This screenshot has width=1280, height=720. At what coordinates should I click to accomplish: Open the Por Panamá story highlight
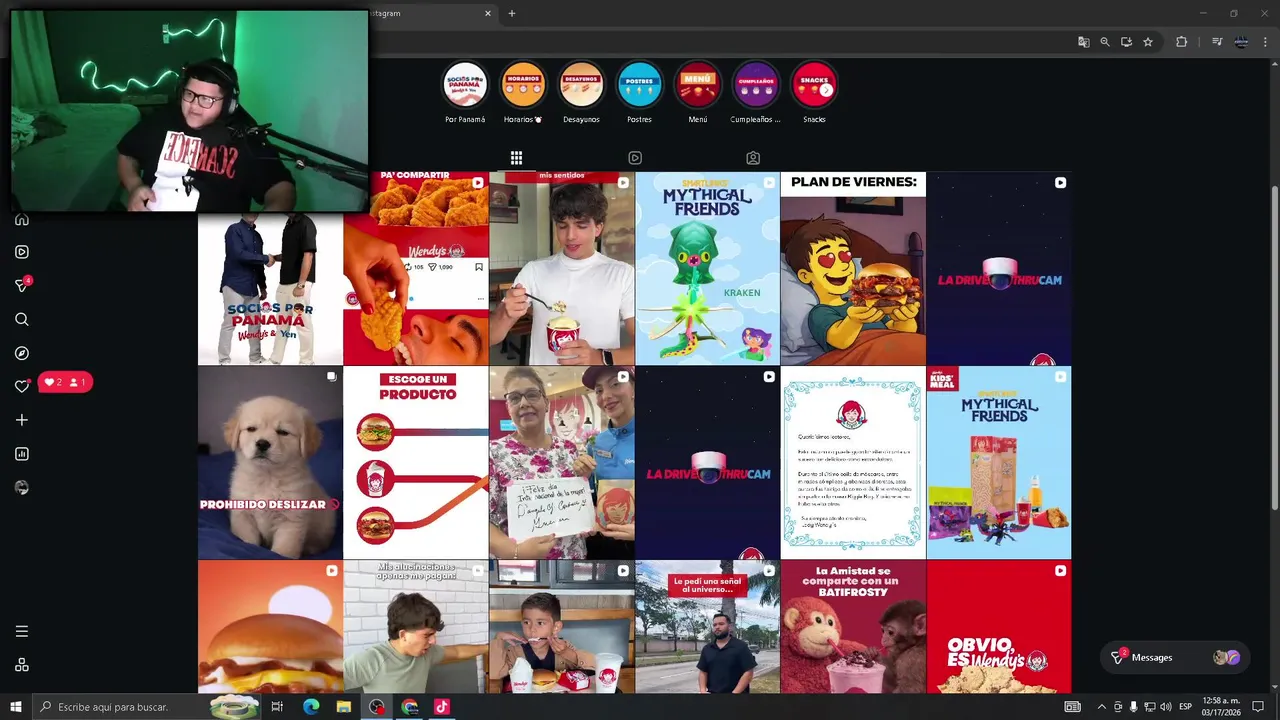pos(465,86)
